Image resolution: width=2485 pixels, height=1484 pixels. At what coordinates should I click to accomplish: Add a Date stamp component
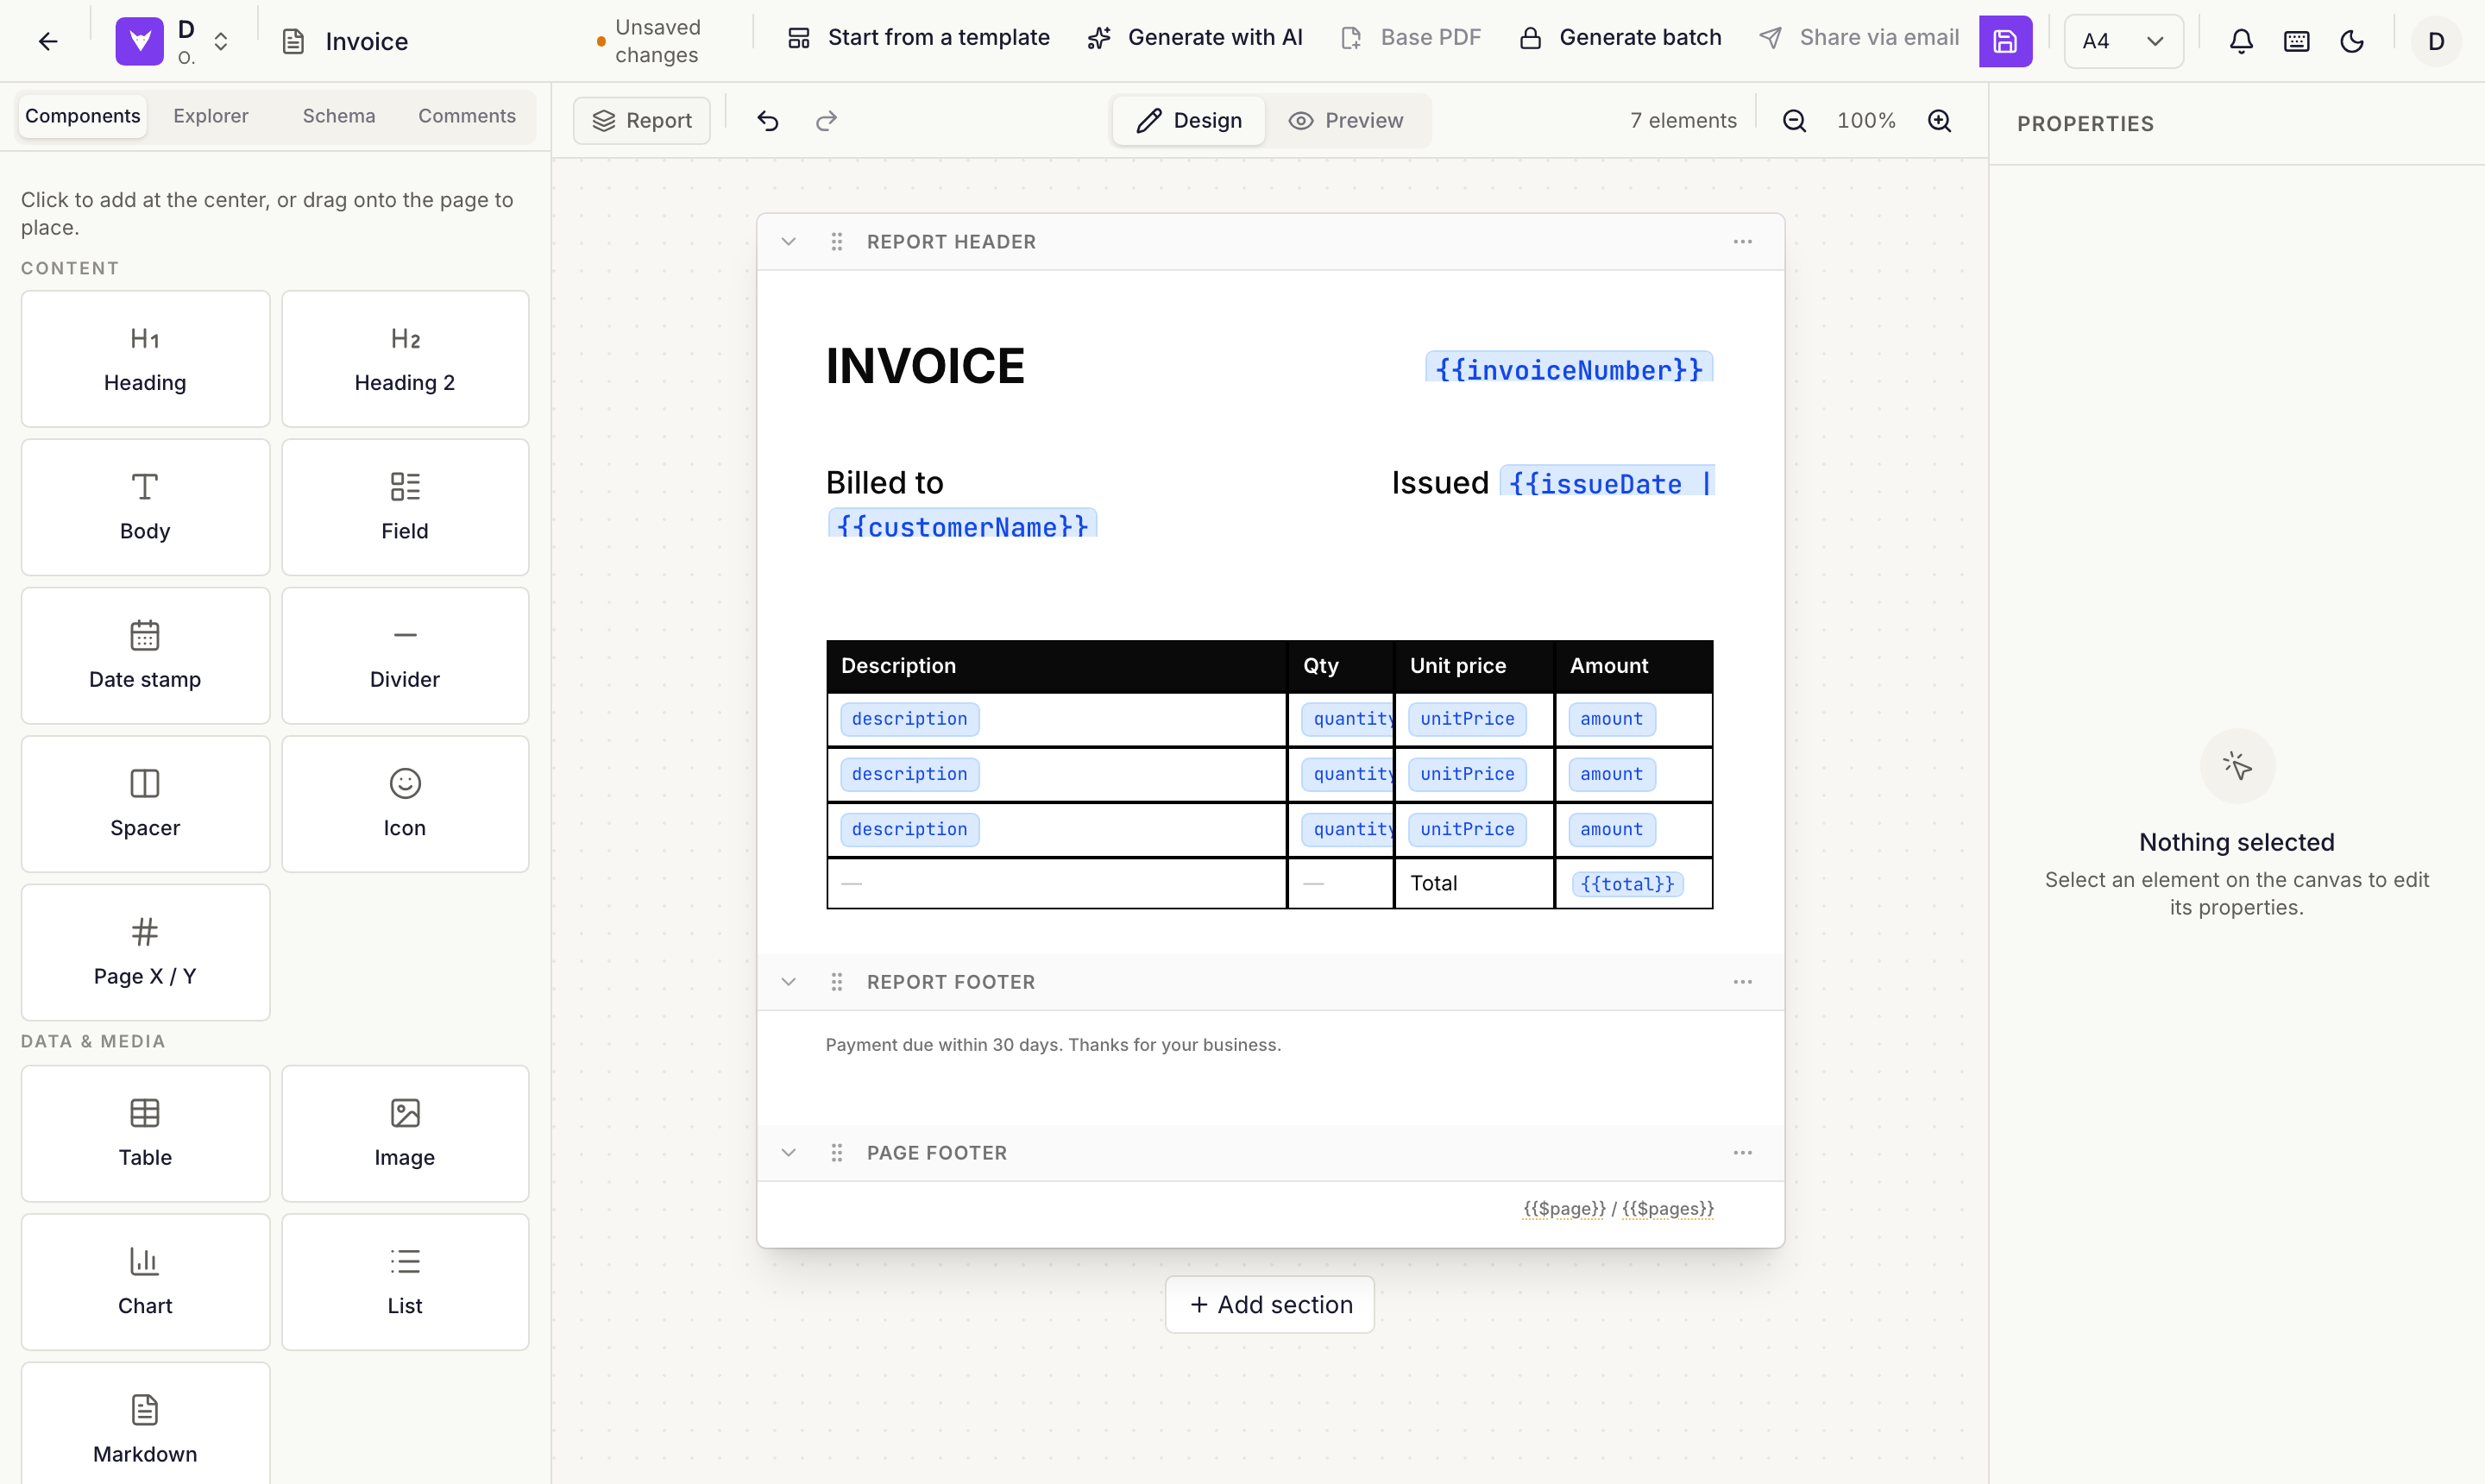point(145,656)
